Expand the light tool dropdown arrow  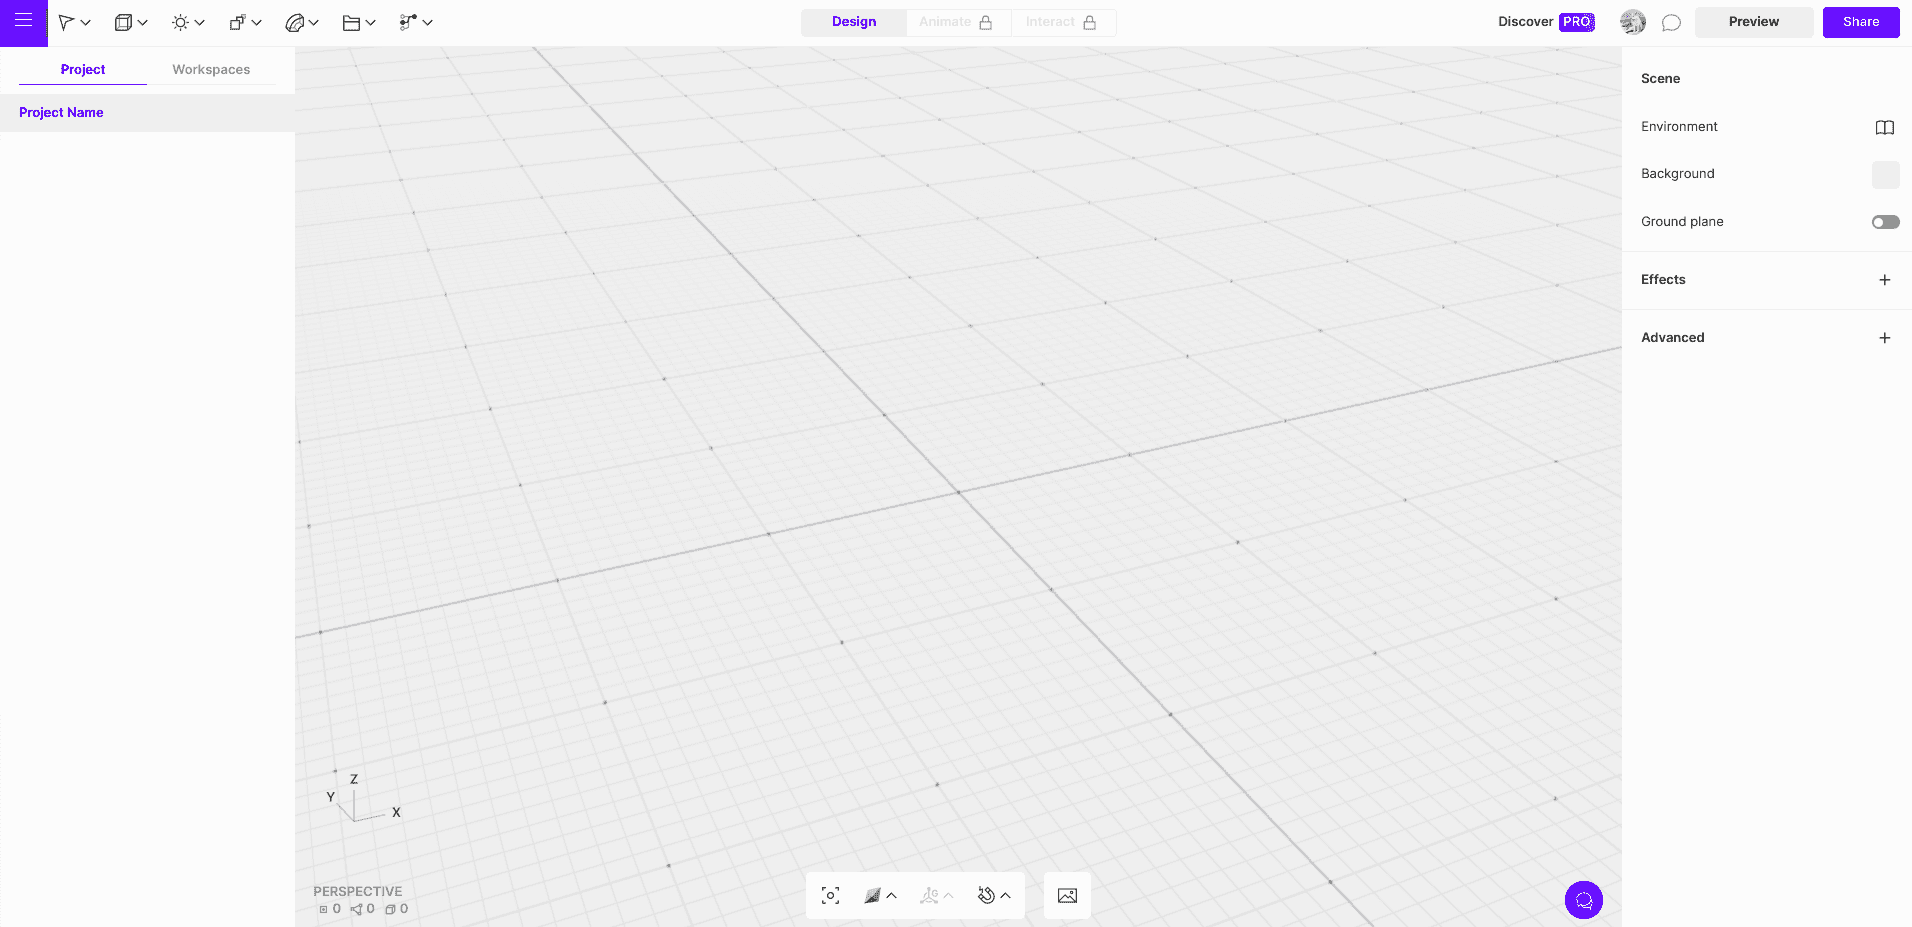pos(200,22)
